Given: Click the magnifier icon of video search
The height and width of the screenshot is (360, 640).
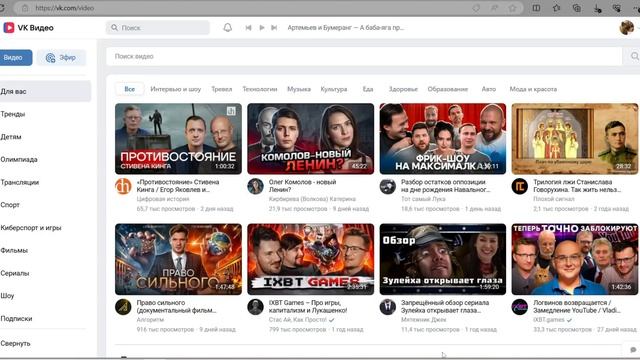Looking at the screenshot, I should click(634, 56).
